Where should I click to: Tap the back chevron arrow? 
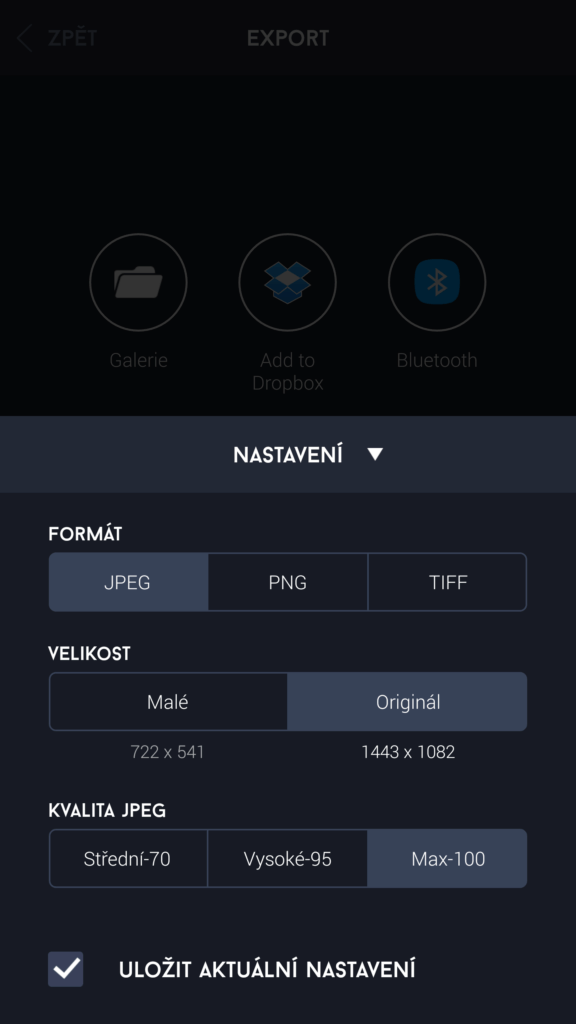(25, 38)
